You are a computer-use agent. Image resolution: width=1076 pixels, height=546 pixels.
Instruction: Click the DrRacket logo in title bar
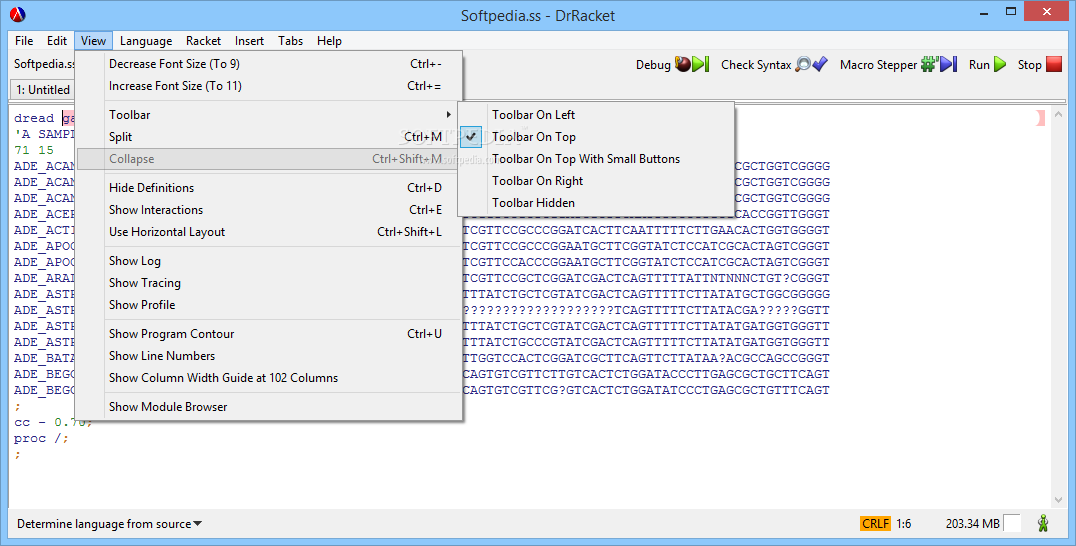pos(18,14)
